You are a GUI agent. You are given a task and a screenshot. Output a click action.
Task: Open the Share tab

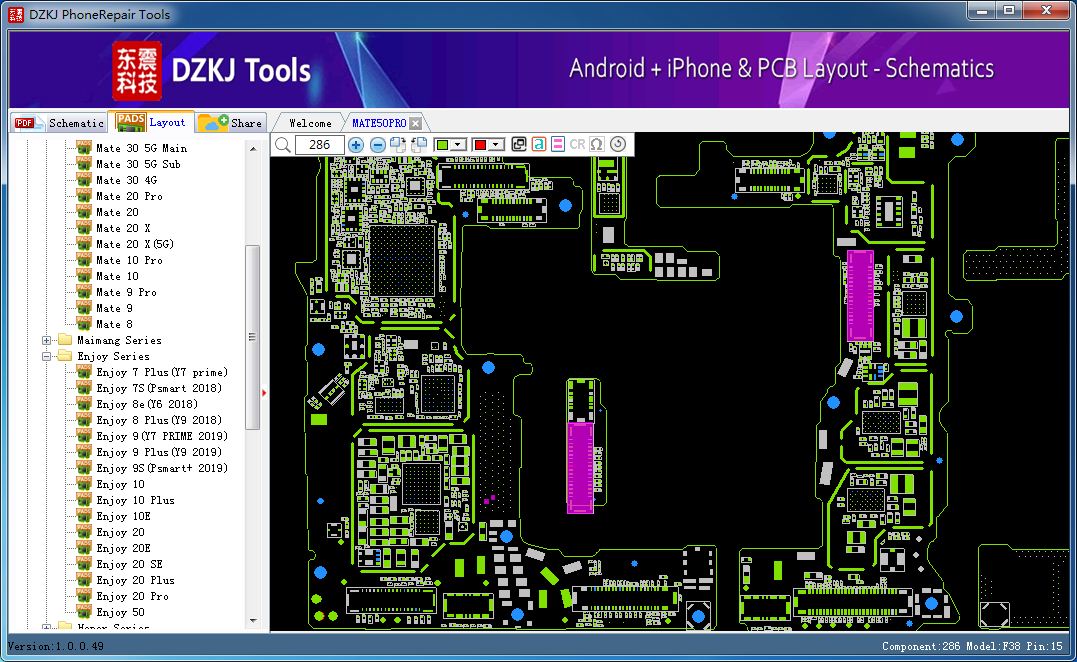pos(231,123)
